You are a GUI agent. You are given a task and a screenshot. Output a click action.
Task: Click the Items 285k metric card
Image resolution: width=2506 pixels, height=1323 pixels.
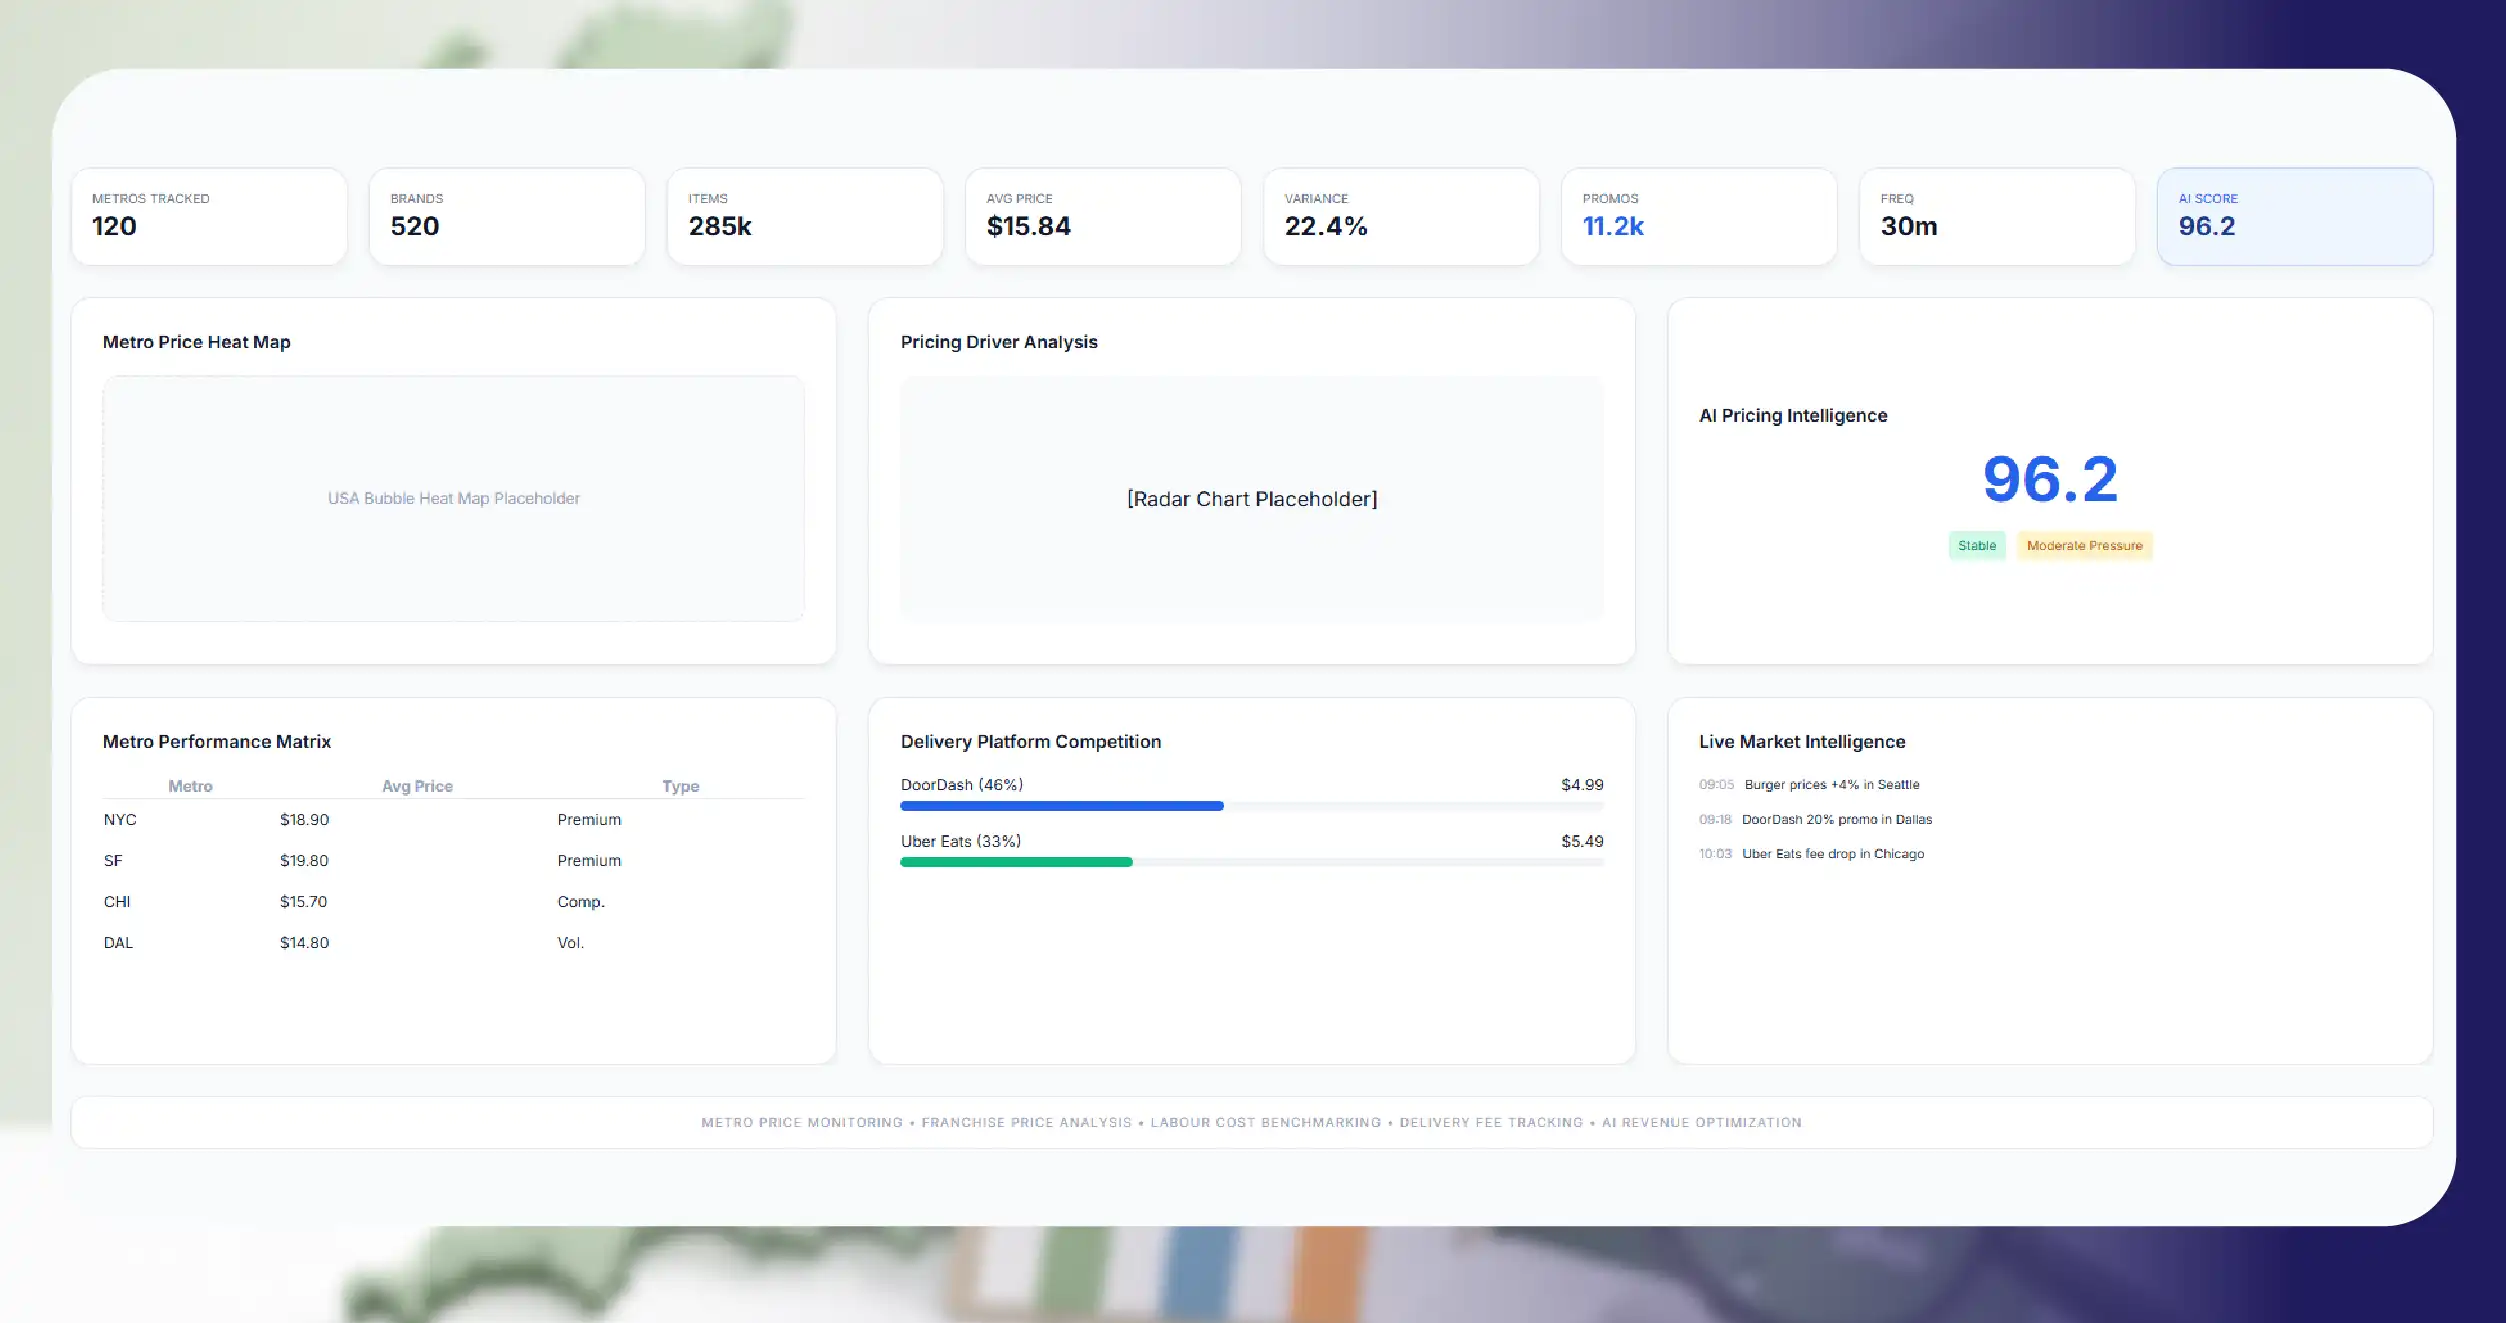coord(805,216)
